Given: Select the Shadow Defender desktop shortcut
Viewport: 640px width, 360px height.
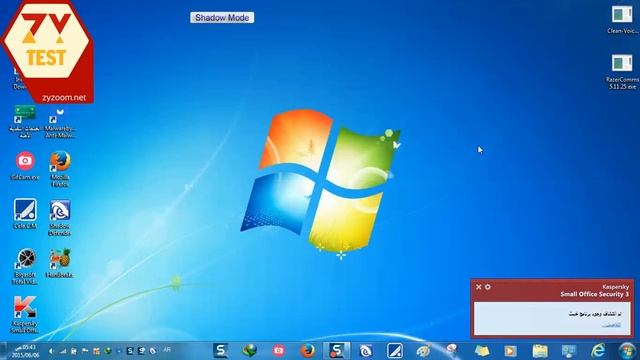Looking at the screenshot, I should click(x=60, y=218).
